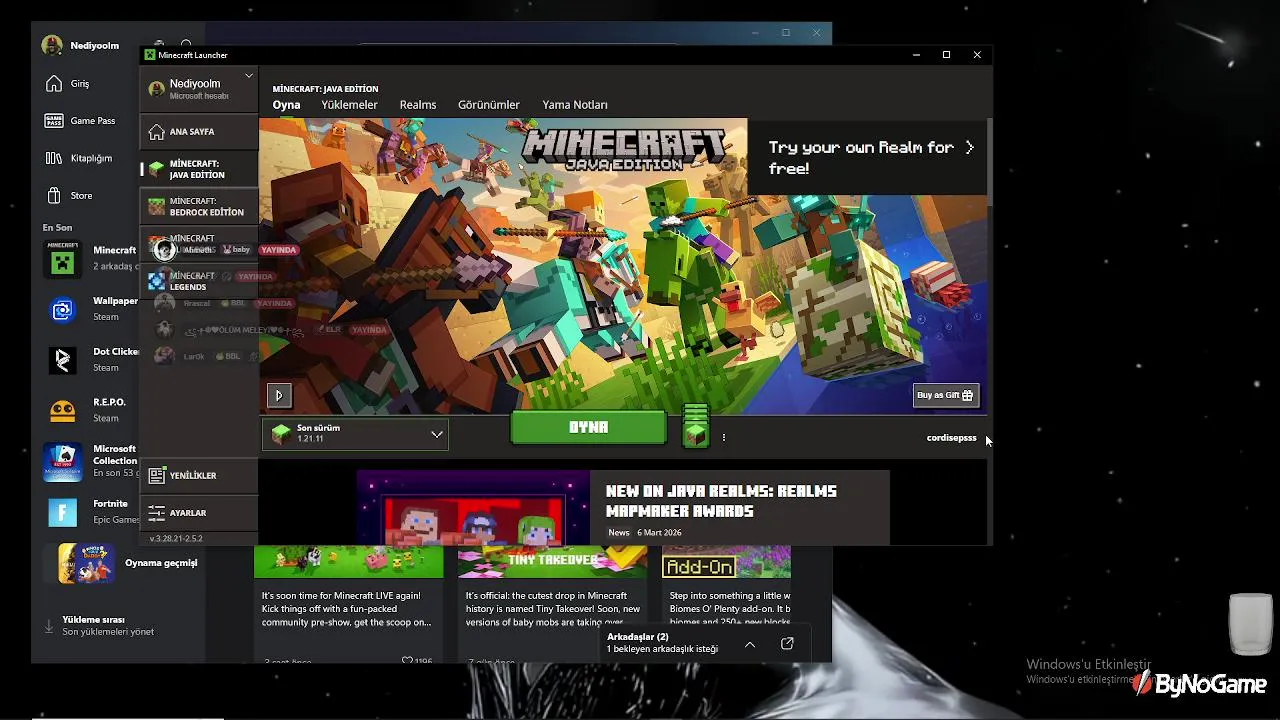Open Store in Xbox app sidebar
This screenshot has width=1280, height=720.
[x=68, y=196]
